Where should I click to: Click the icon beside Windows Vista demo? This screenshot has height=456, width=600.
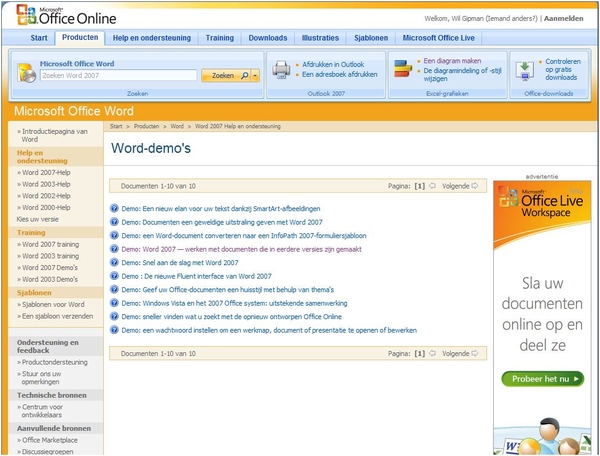click(x=114, y=303)
